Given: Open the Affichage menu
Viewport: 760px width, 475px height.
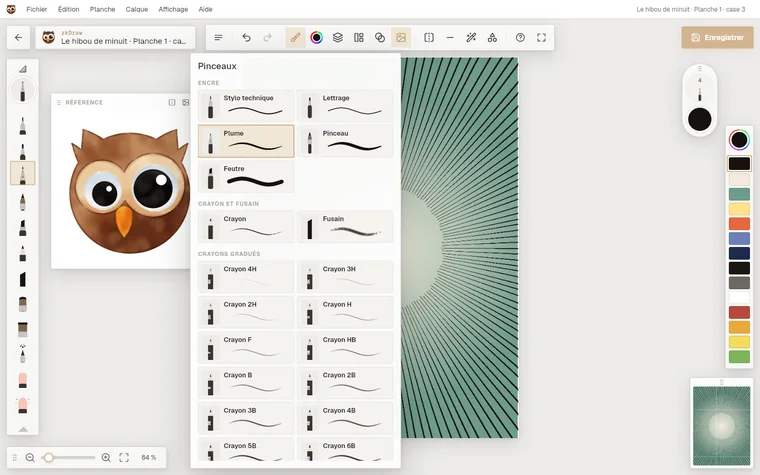Looking at the screenshot, I should click(173, 9).
